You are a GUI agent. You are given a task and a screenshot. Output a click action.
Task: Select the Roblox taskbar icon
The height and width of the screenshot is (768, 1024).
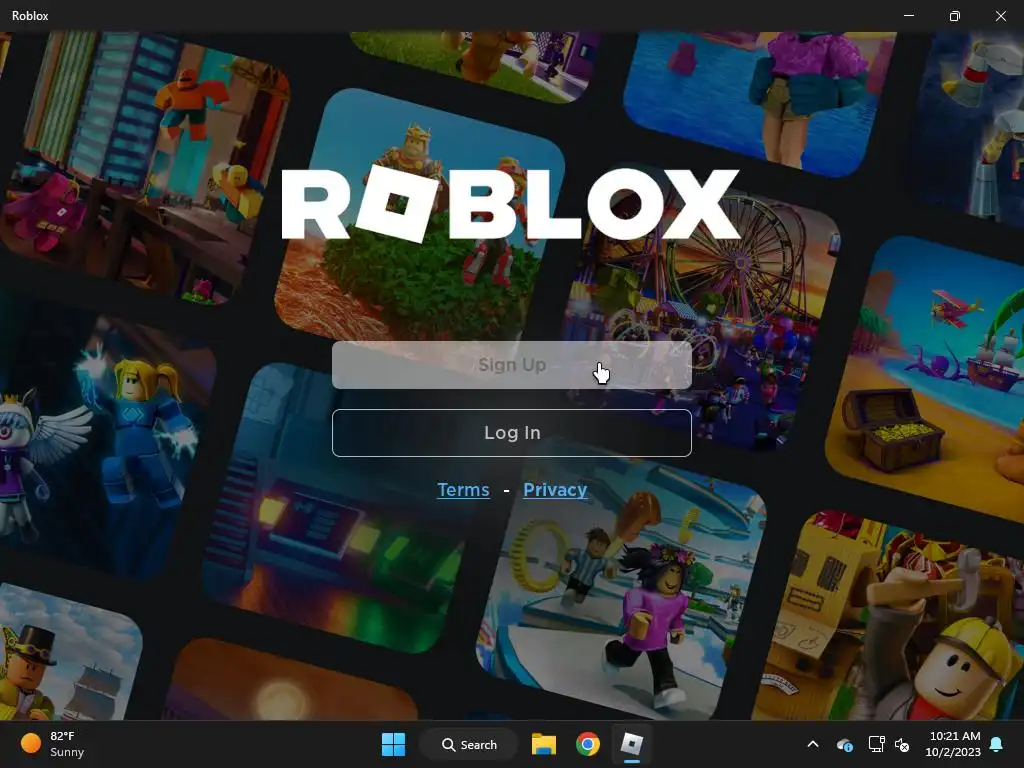click(x=632, y=744)
